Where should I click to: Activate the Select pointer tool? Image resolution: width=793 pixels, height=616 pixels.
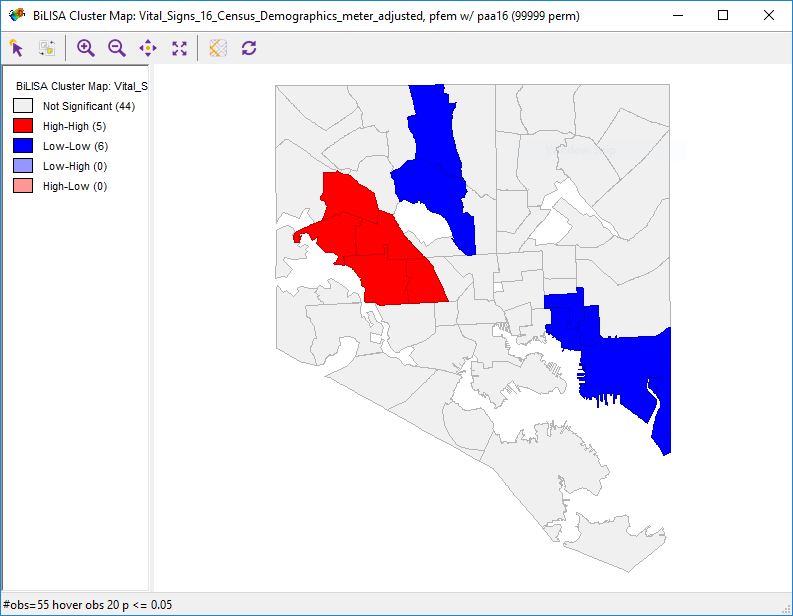point(17,48)
